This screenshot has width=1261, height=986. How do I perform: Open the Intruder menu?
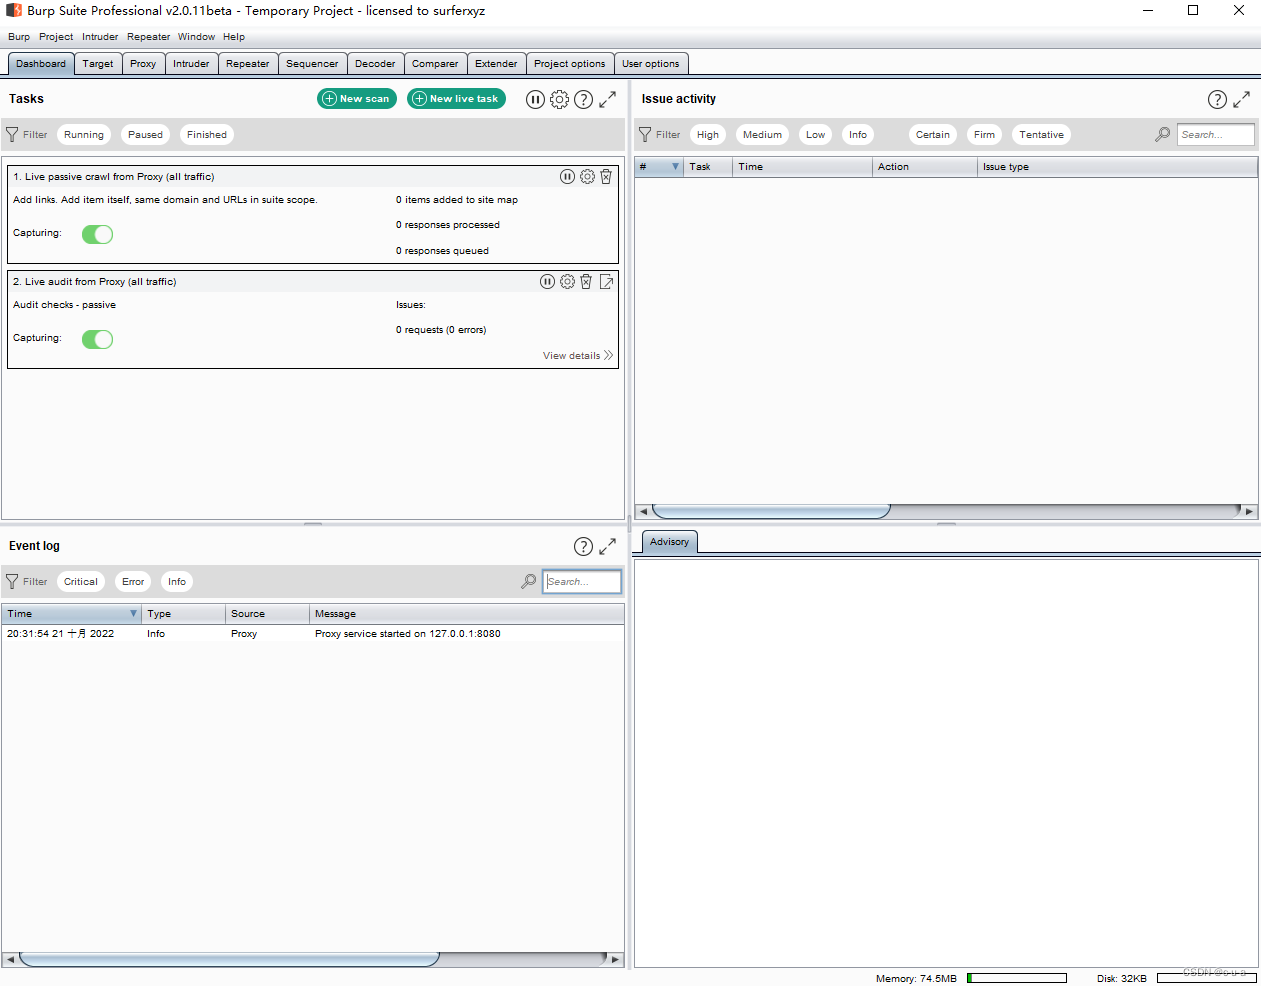click(100, 37)
